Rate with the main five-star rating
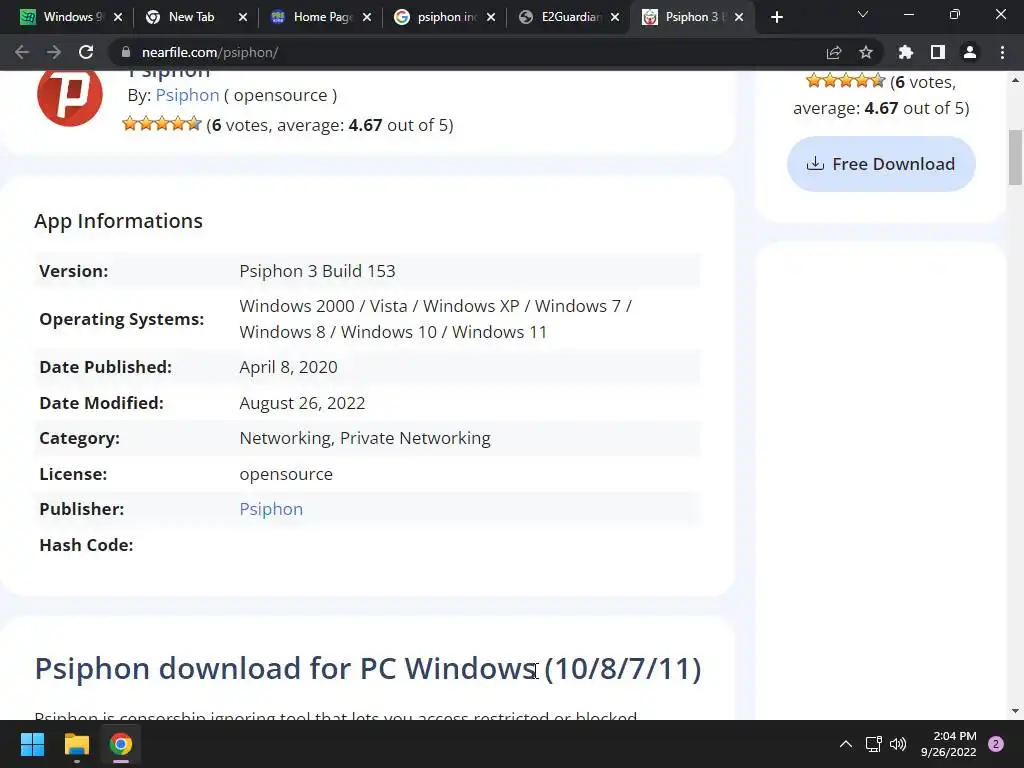This screenshot has height=768, width=1024. [x=162, y=123]
